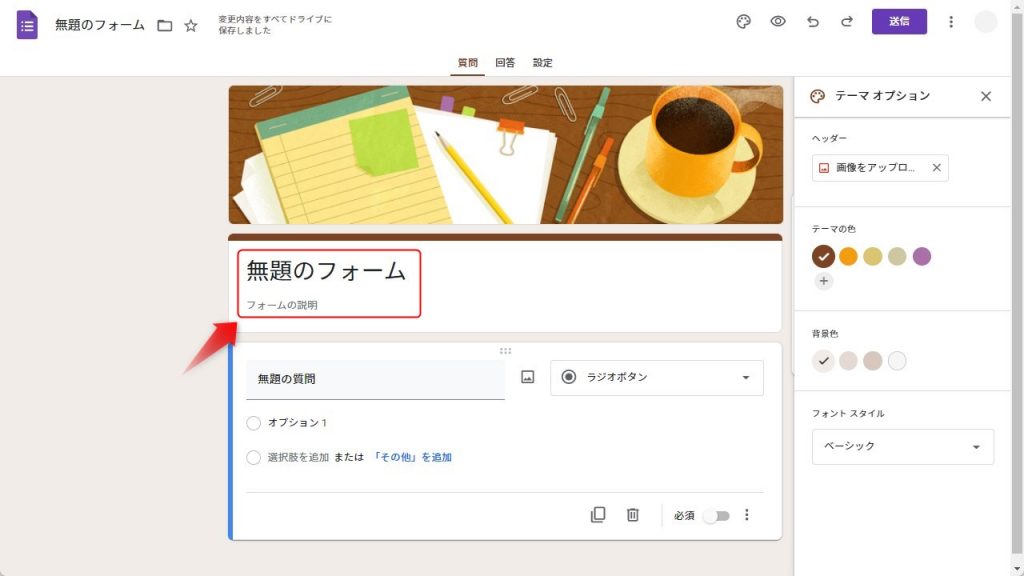Remove the uploaded header image
Screen dimensions: 1024x576
(936, 168)
